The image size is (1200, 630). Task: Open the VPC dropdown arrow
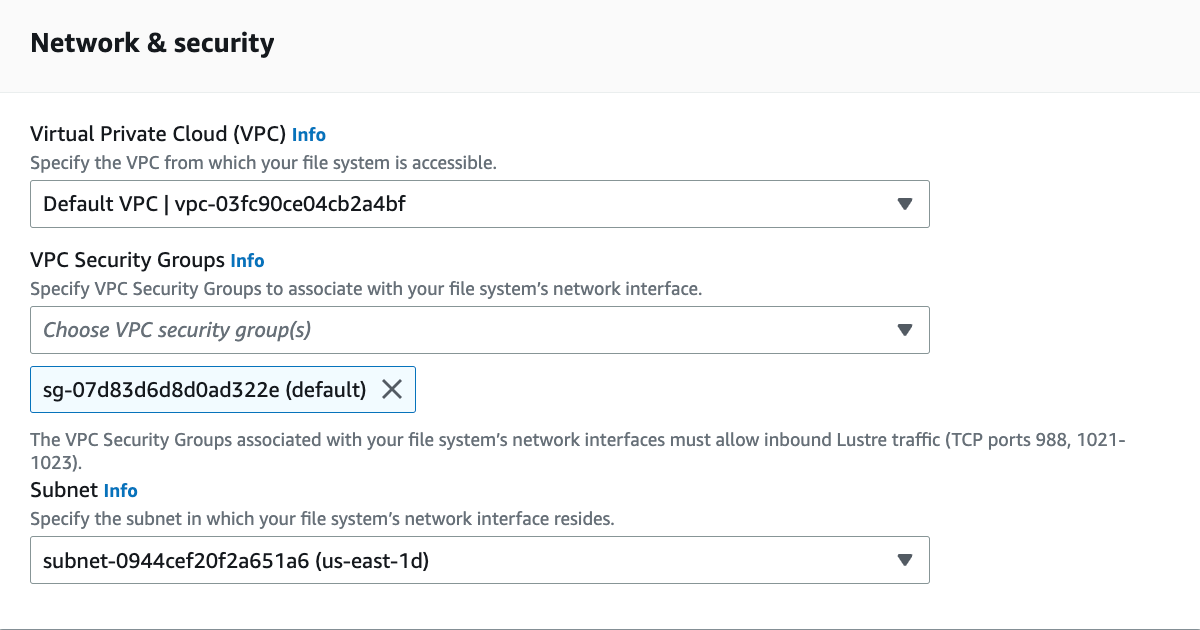[x=905, y=204]
